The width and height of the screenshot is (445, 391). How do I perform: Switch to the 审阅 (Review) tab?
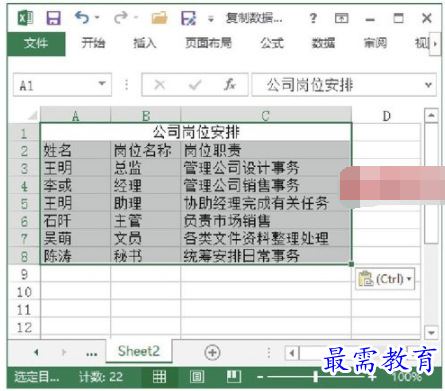point(375,43)
